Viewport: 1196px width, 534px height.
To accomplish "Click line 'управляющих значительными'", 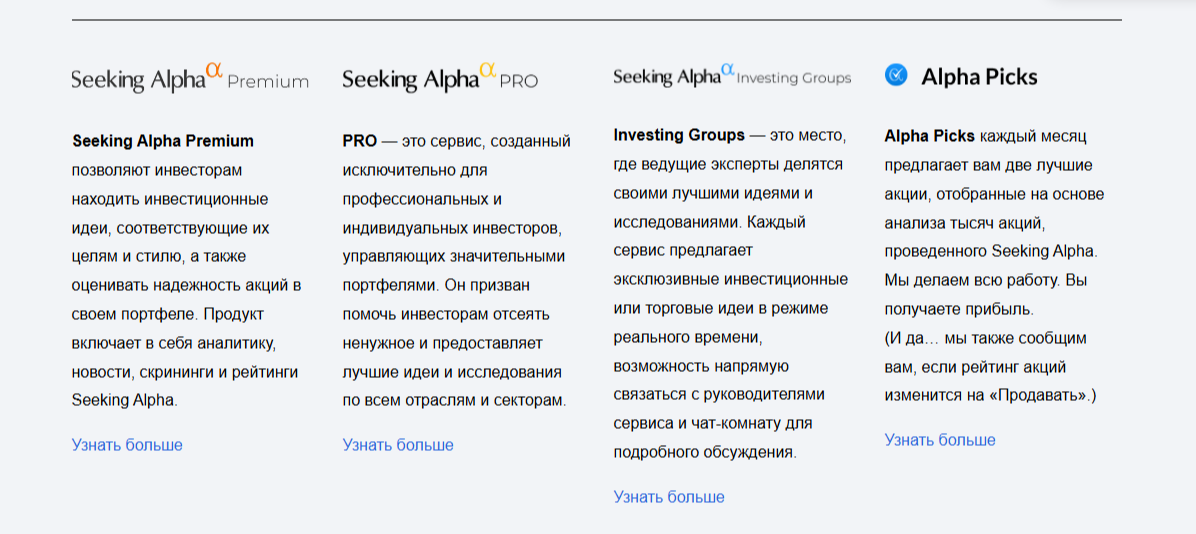I will click(x=454, y=256).
